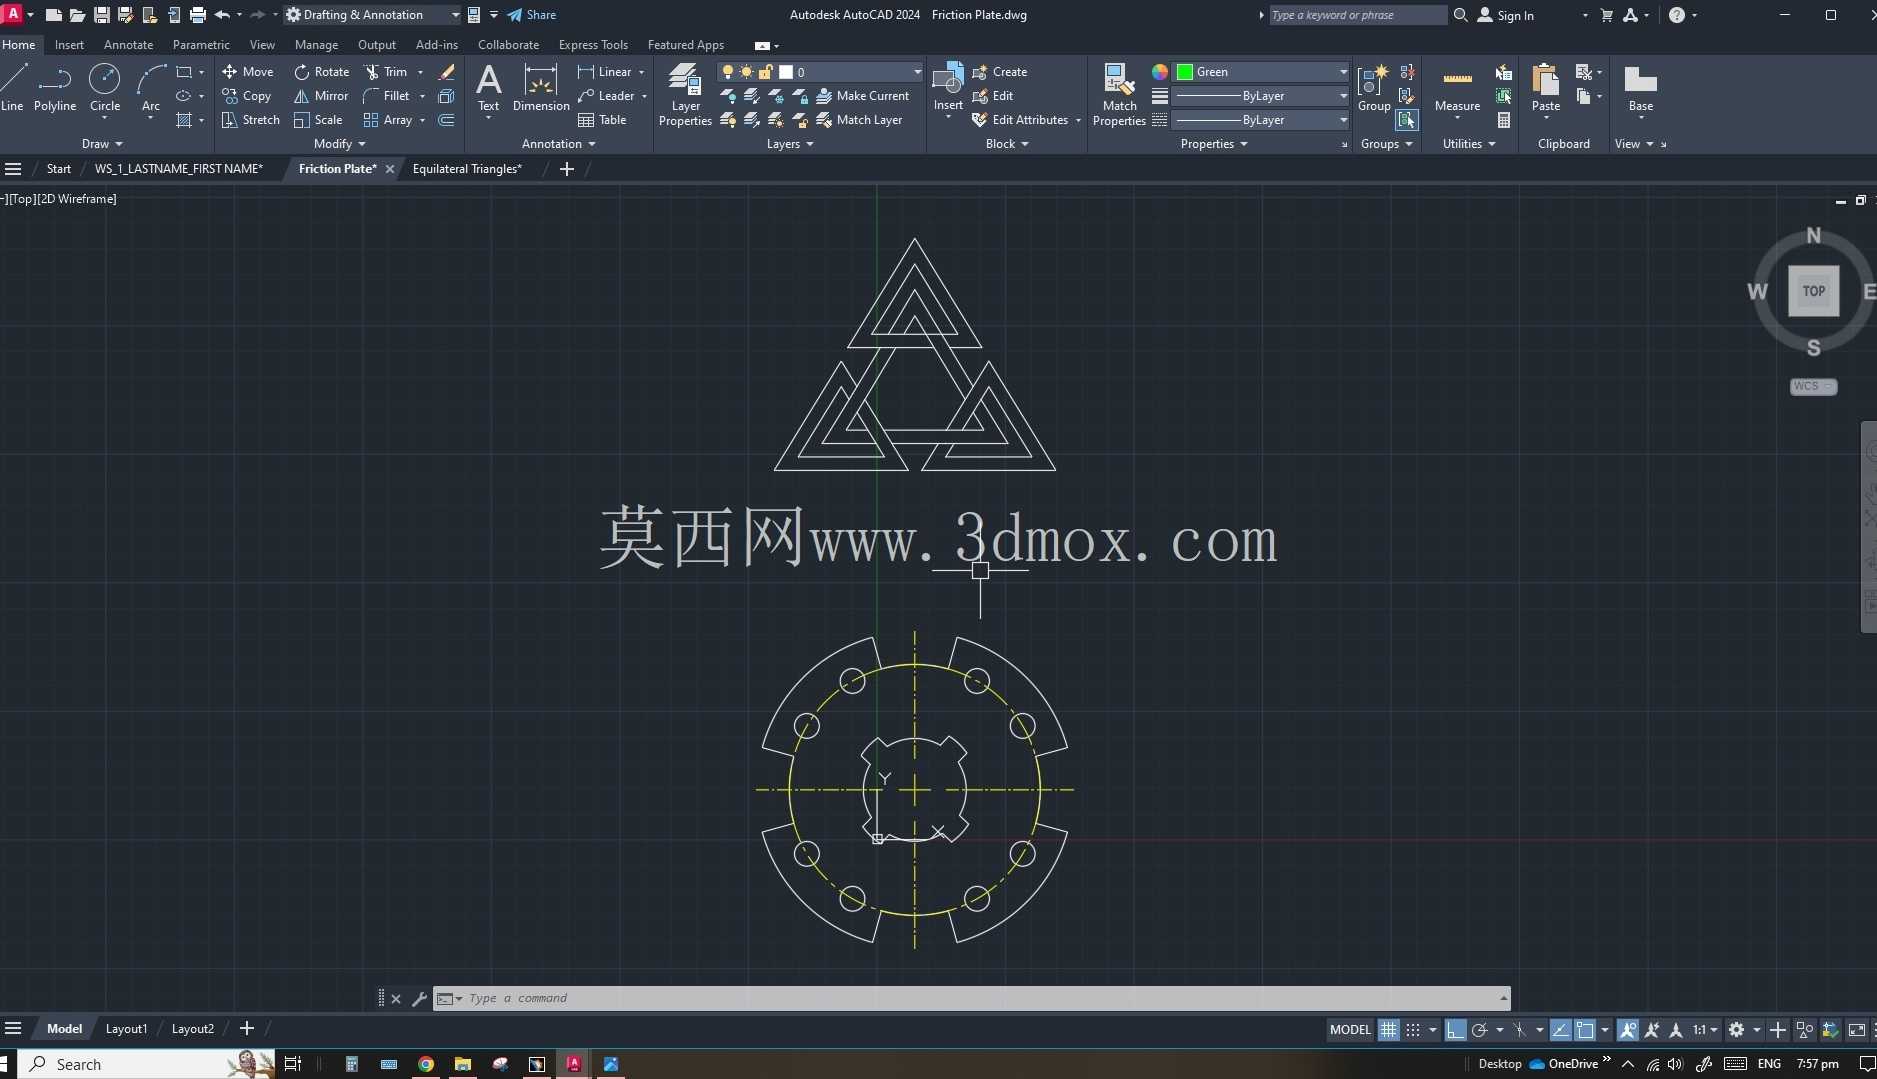Expand the Draw panel
Screen dimensions: 1877x1079
[x=102, y=144]
